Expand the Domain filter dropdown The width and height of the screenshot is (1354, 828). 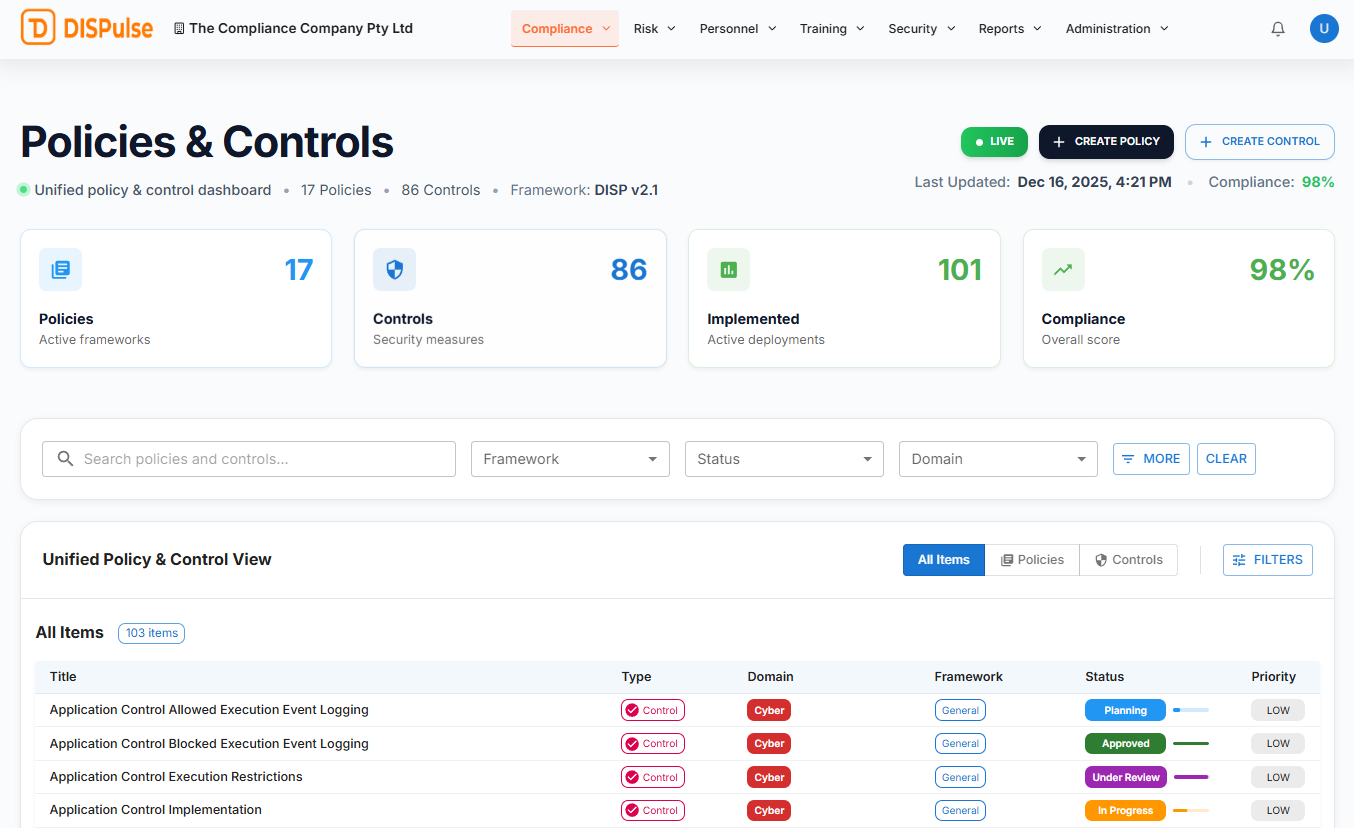click(x=998, y=459)
